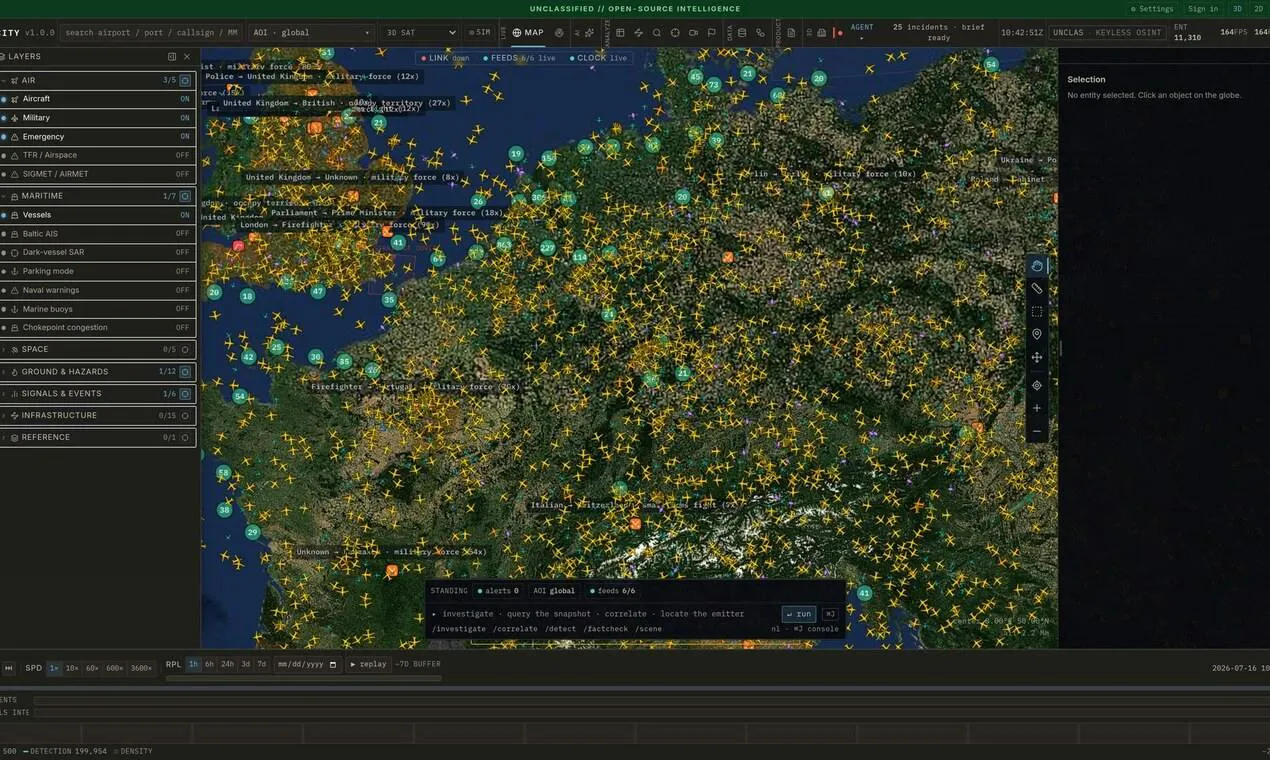Expand the SPACE layer group
Screen dimensions: 1270x760
[x=97, y=349]
